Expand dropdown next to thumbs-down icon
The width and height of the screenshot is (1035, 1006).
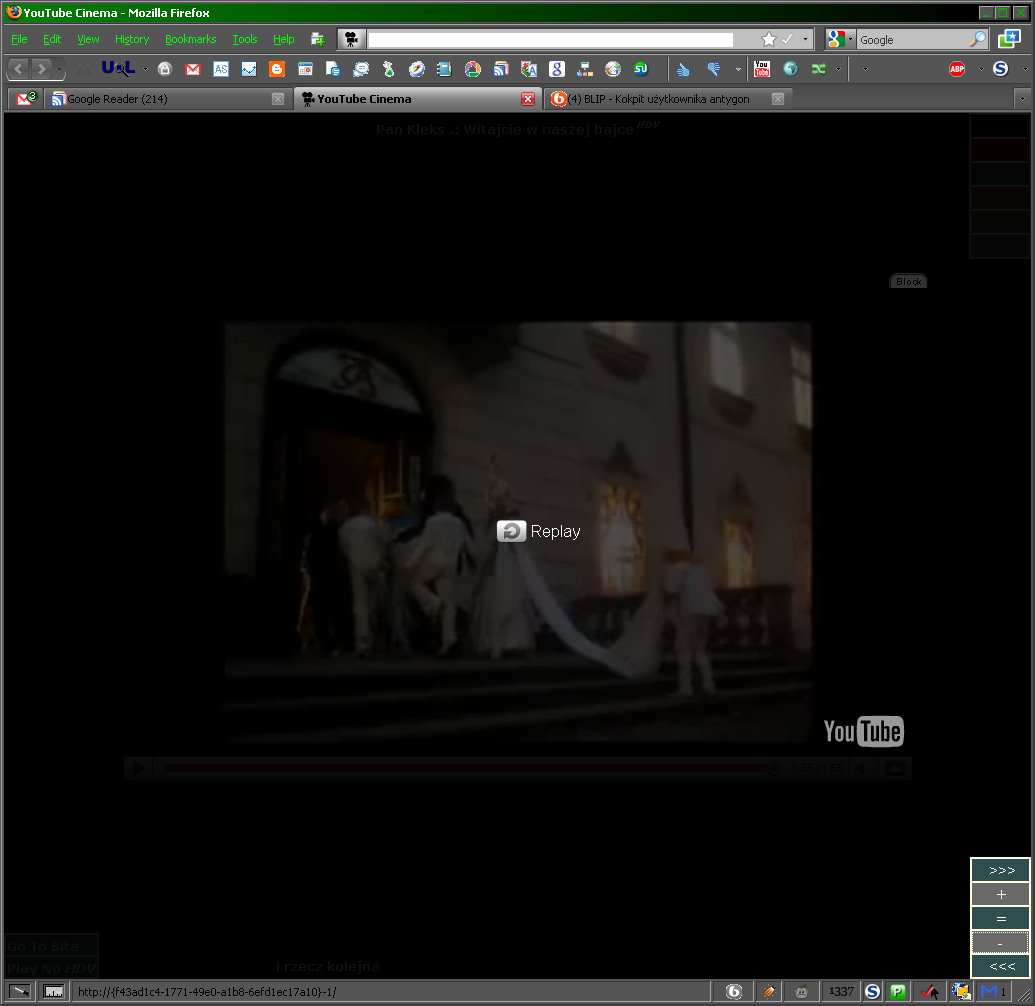[738, 69]
